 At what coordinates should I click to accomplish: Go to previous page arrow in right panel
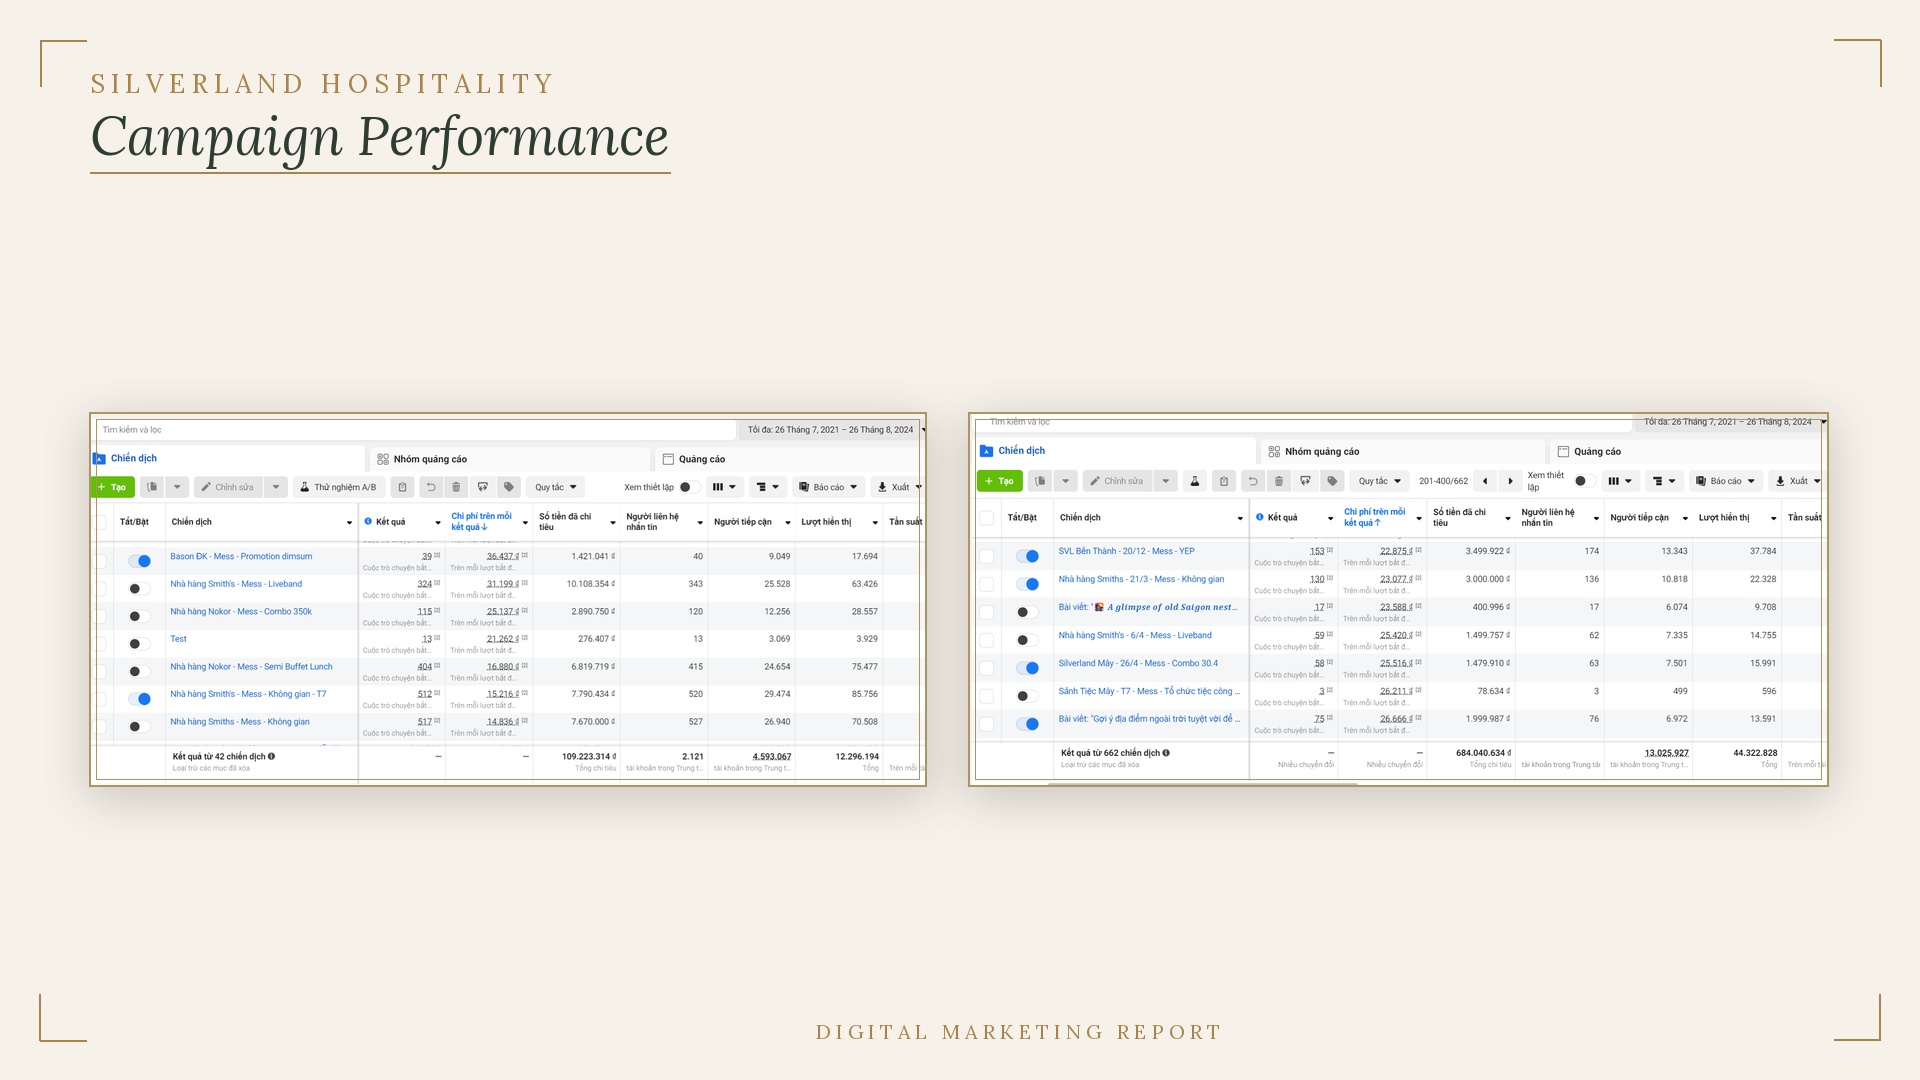pyautogui.click(x=1485, y=481)
